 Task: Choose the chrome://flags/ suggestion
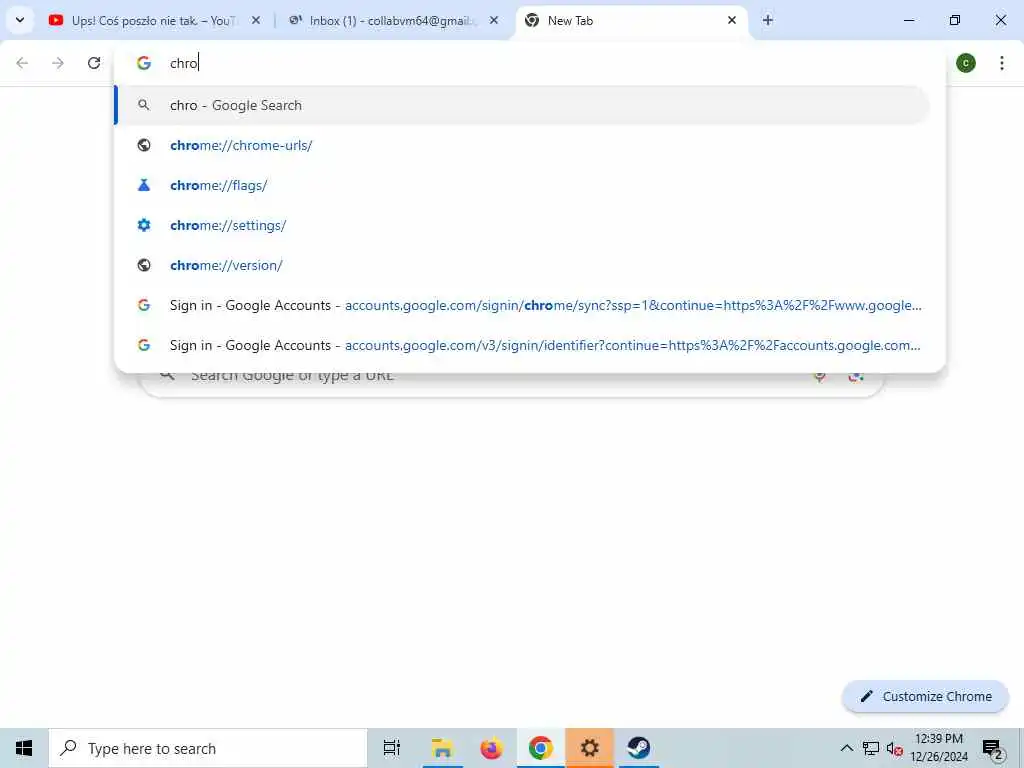pyautogui.click(x=522, y=185)
